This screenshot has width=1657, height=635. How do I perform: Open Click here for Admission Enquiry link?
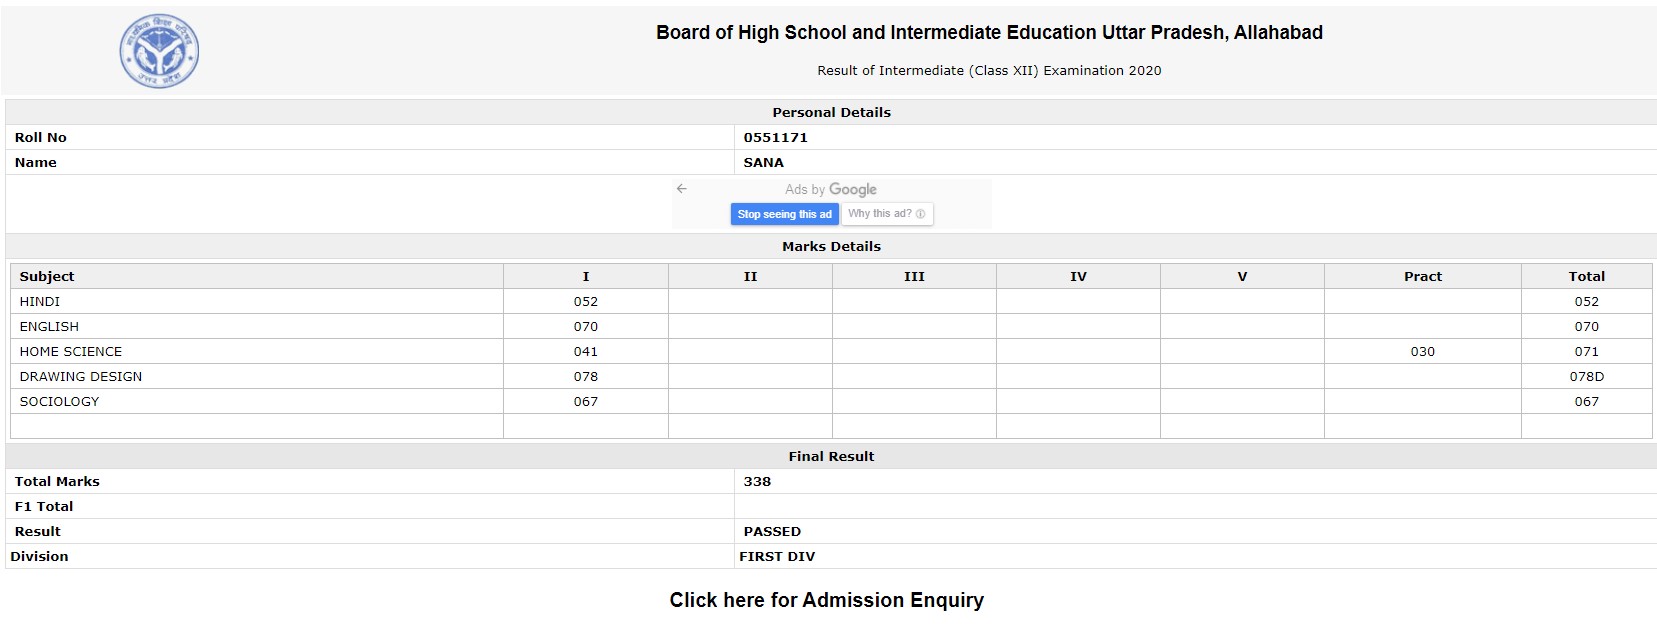(827, 600)
